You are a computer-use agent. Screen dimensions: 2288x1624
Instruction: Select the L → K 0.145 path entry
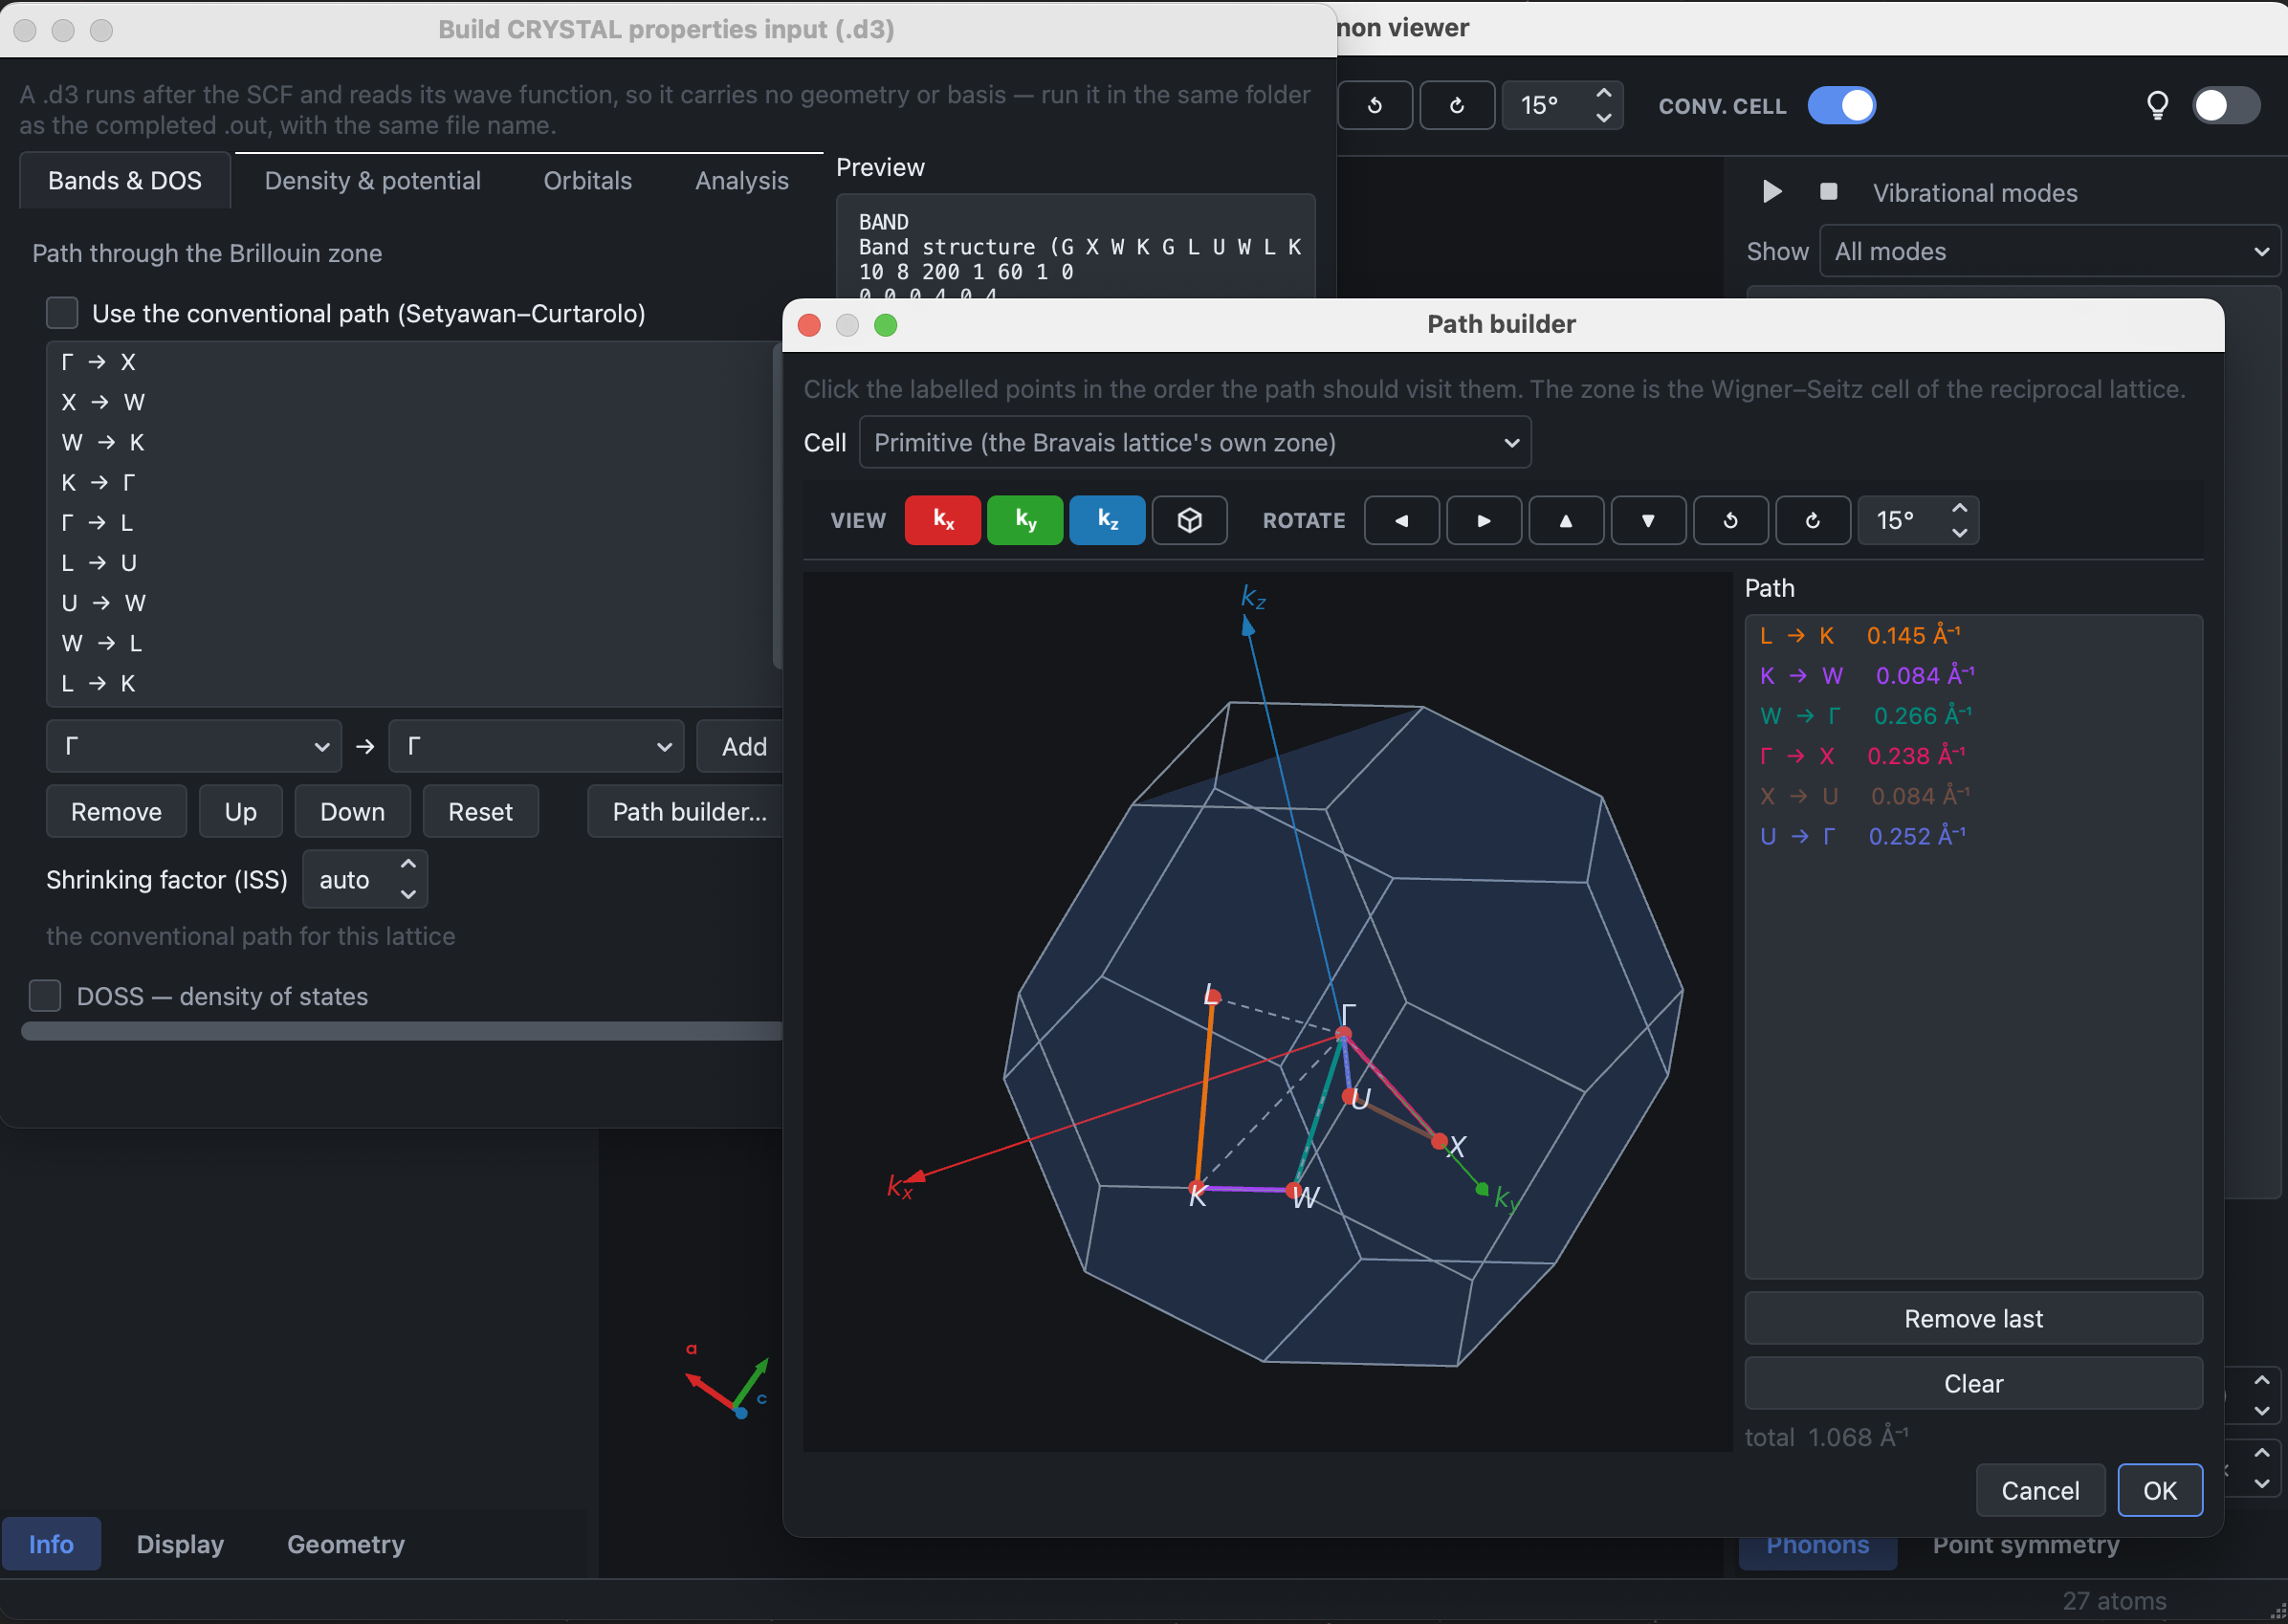point(1973,635)
